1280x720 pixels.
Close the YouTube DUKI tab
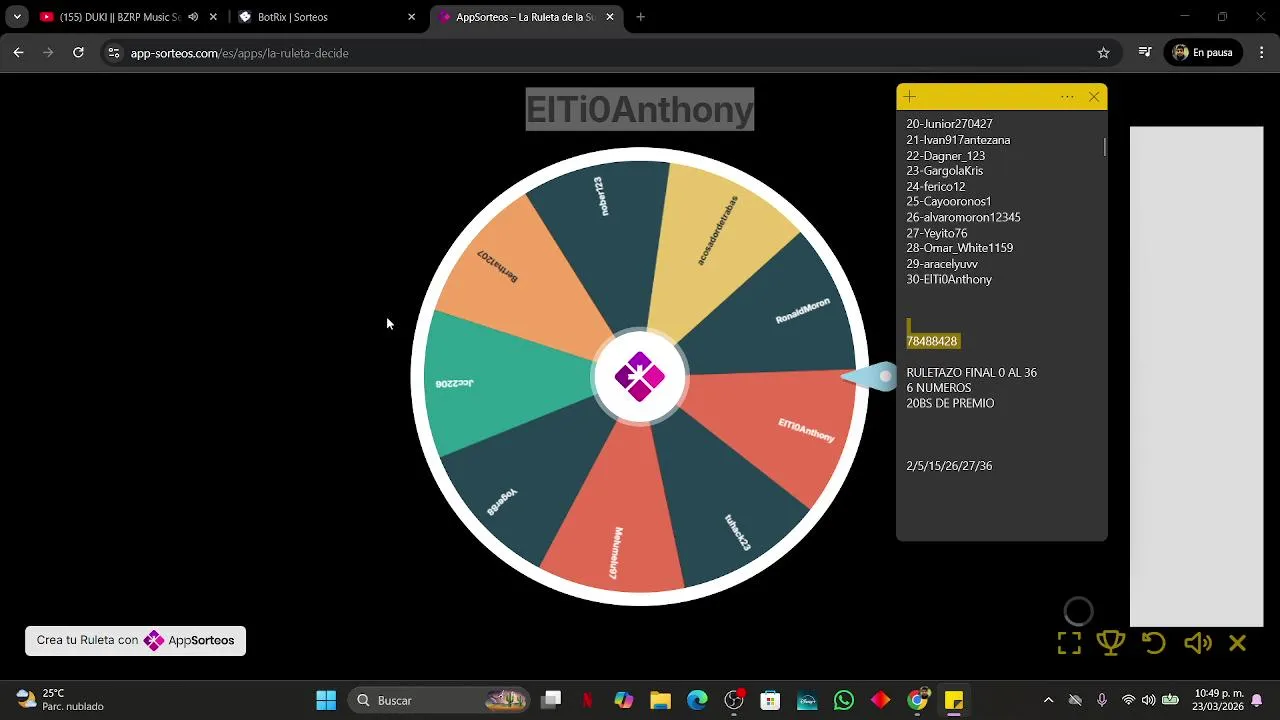[x=213, y=17]
